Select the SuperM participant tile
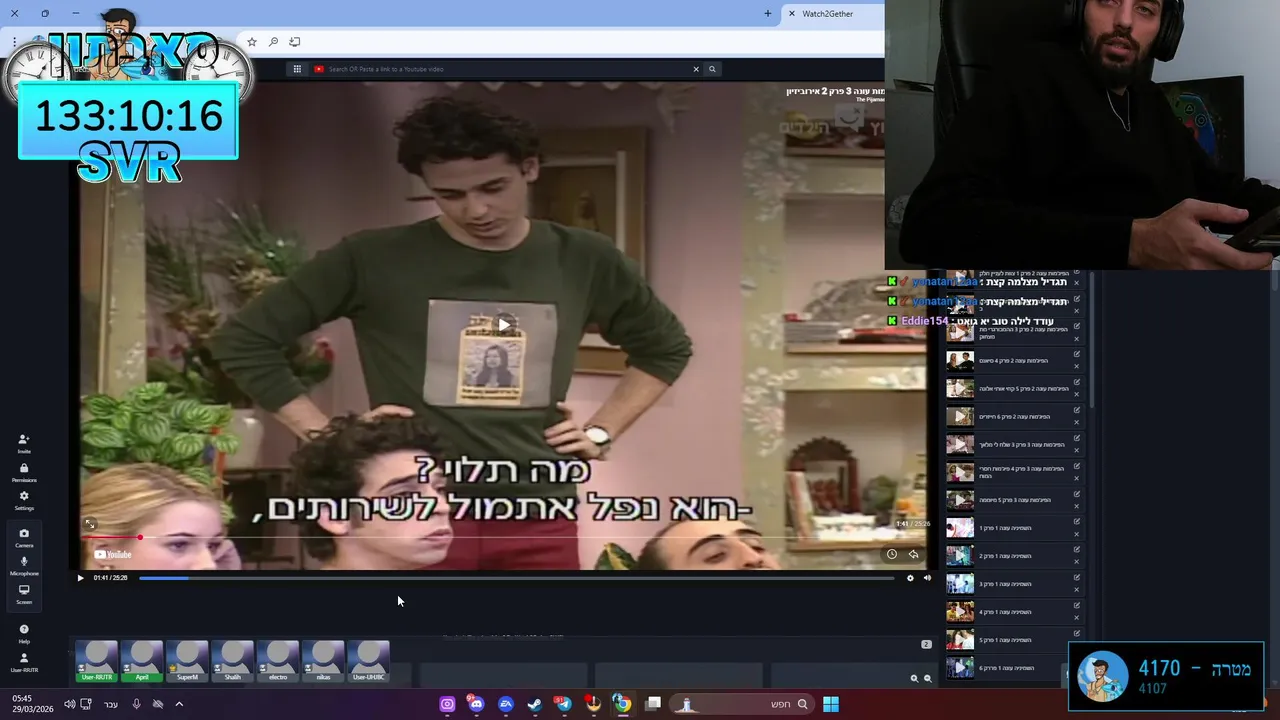1280x720 pixels. [x=187, y=661]
